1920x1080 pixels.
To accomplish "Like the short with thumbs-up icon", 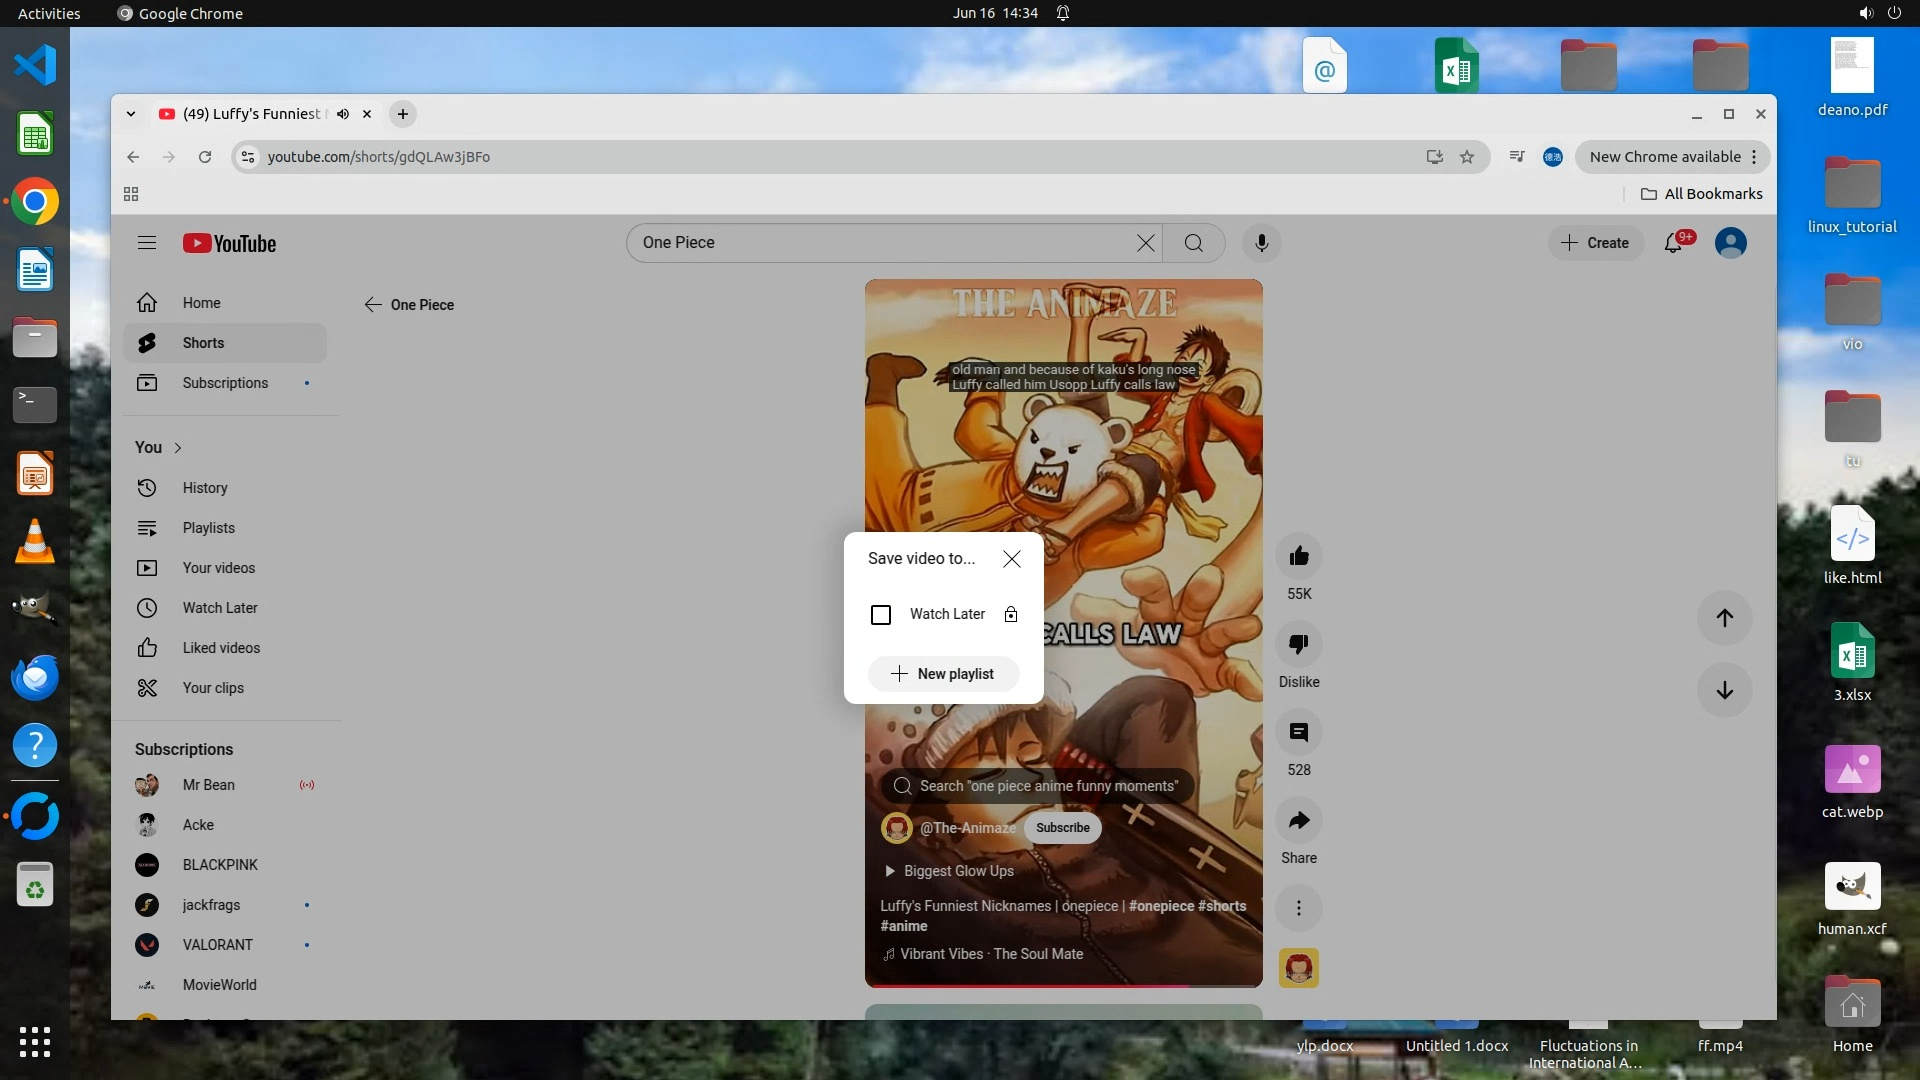I will [x=1299, y=556].
